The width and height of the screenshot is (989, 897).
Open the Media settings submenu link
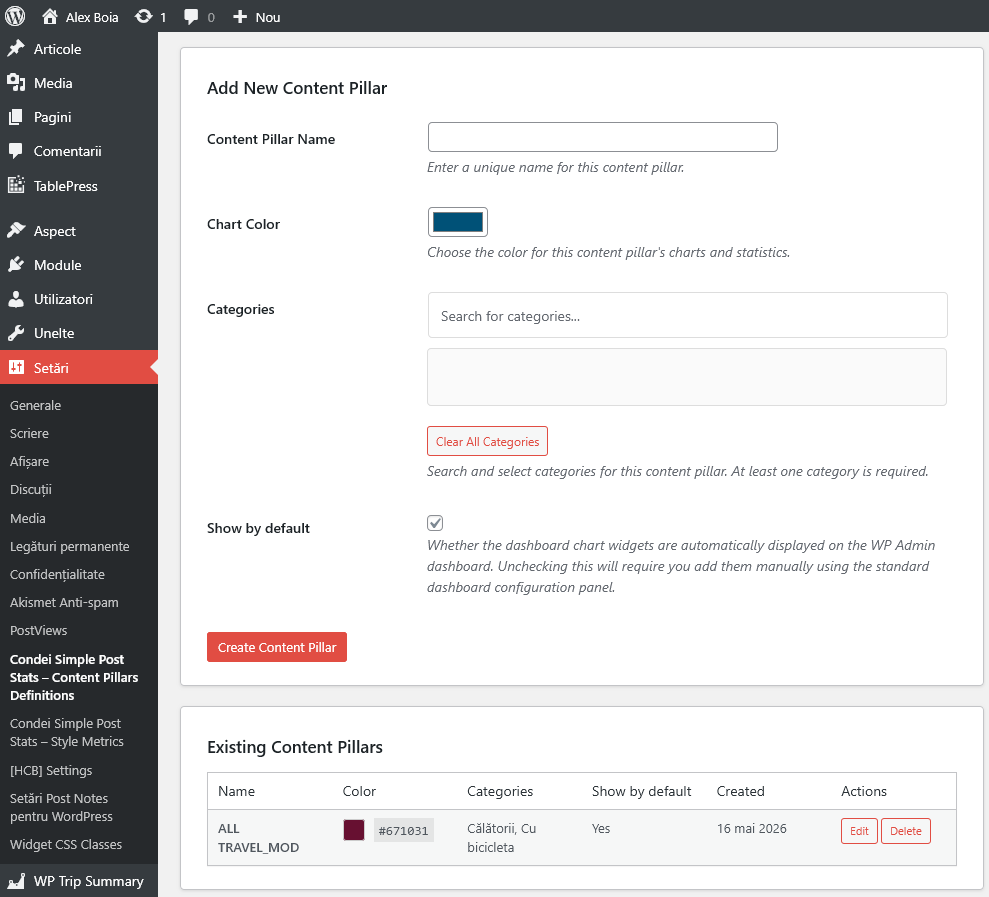[x=28, y=518]
